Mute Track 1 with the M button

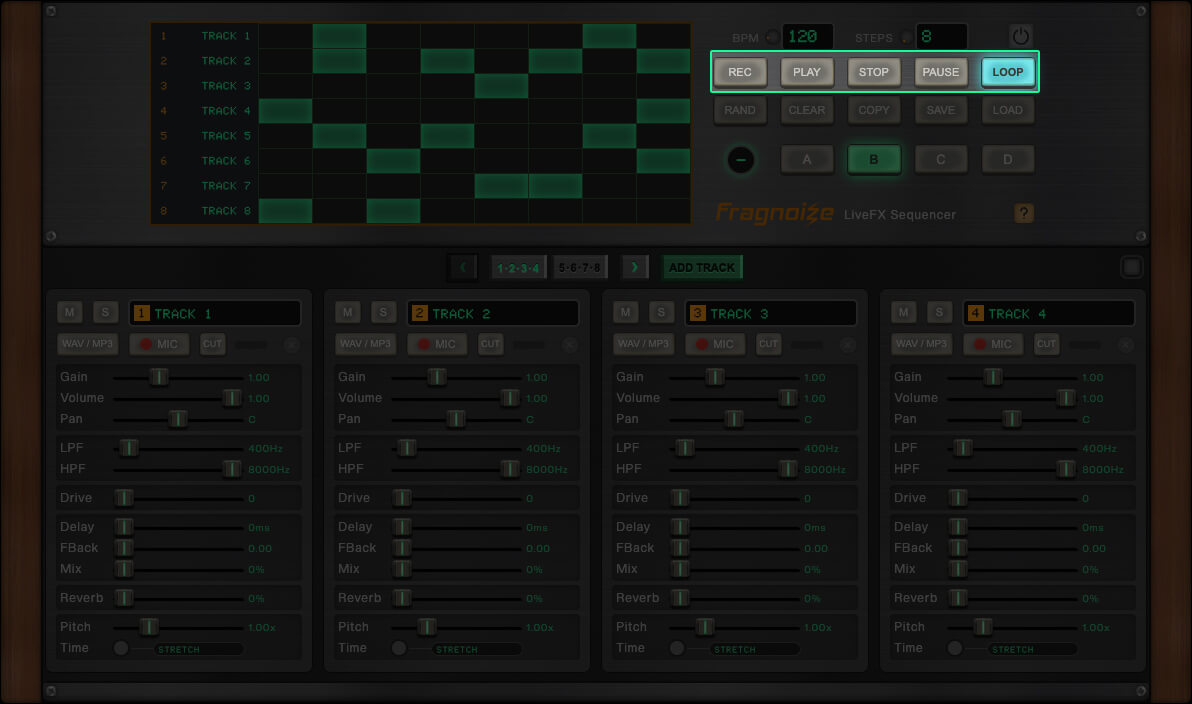click(x=70, y=313)
